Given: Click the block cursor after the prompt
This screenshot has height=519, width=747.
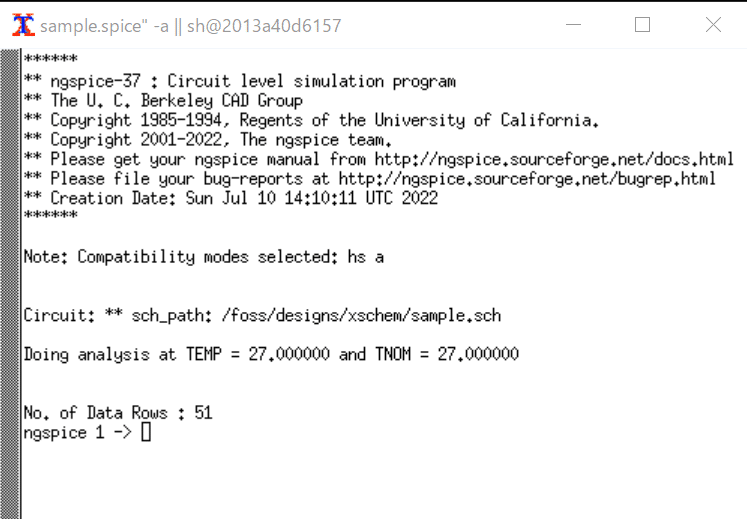Looking at the screenshot, I should coord(146,432).
